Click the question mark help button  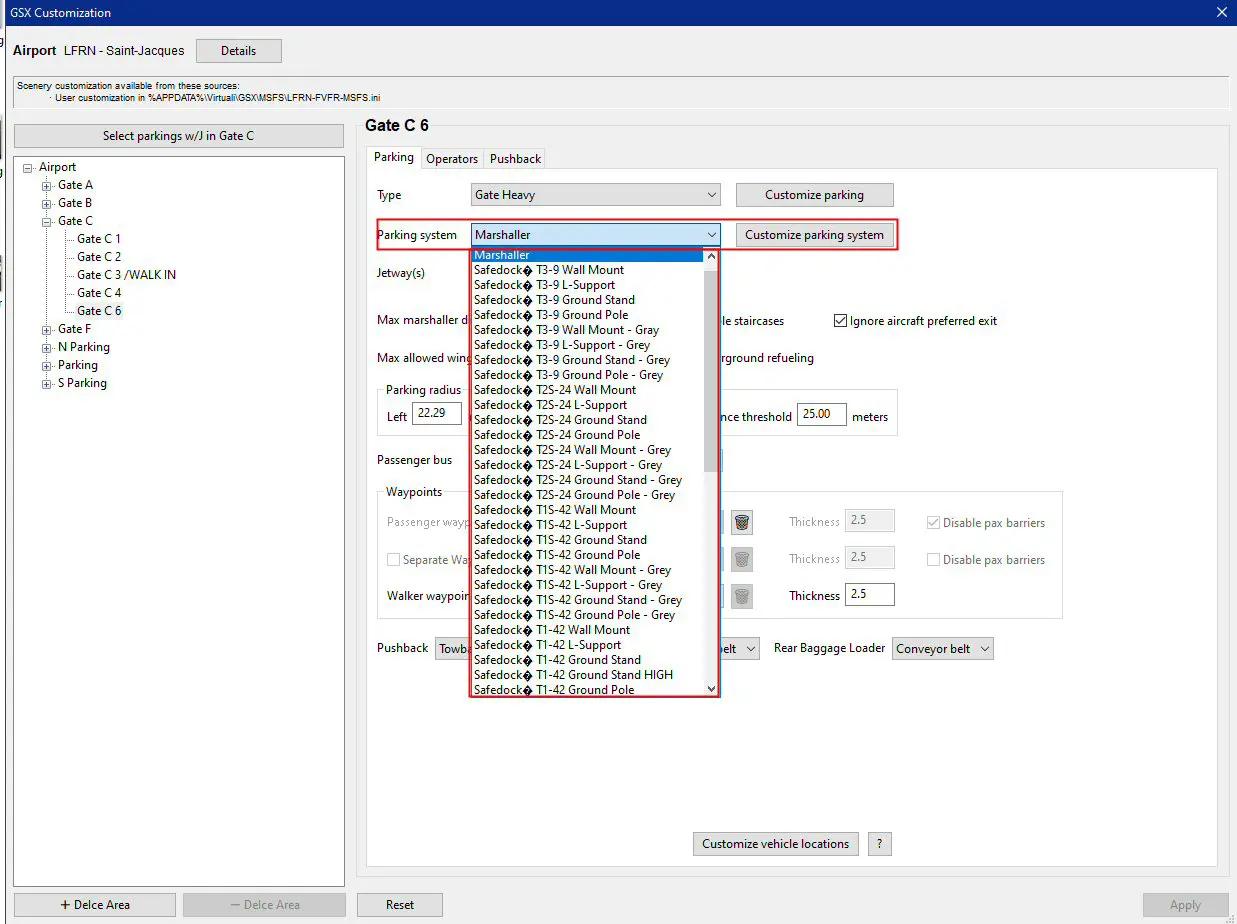tap(879, 844)
